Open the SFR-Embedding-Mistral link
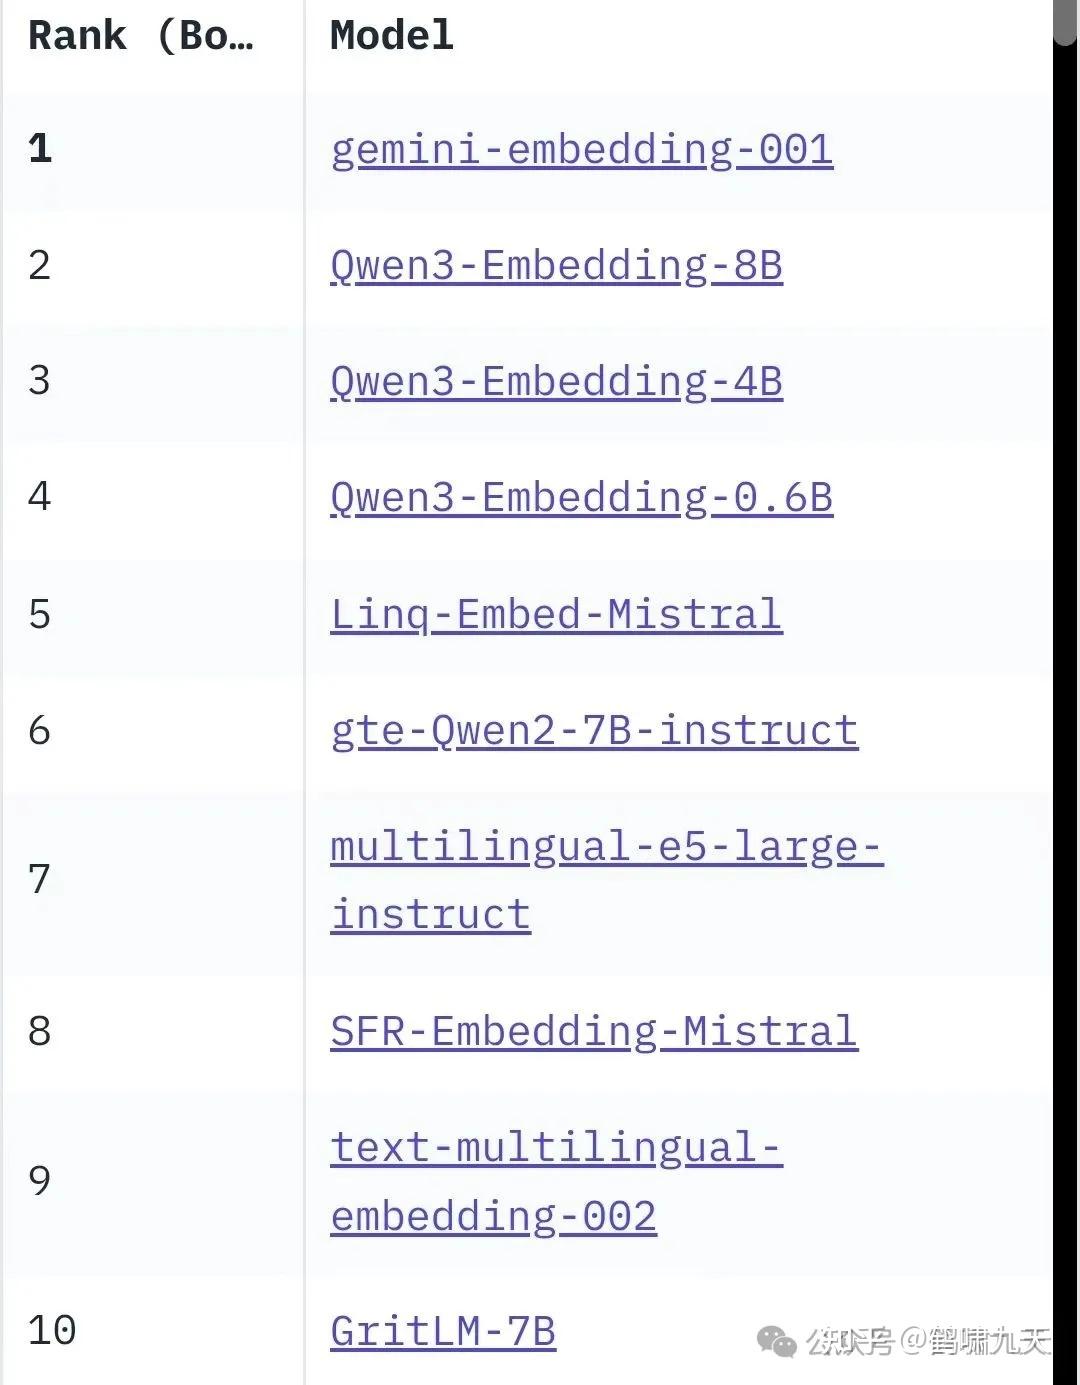 coord(594,1031)
